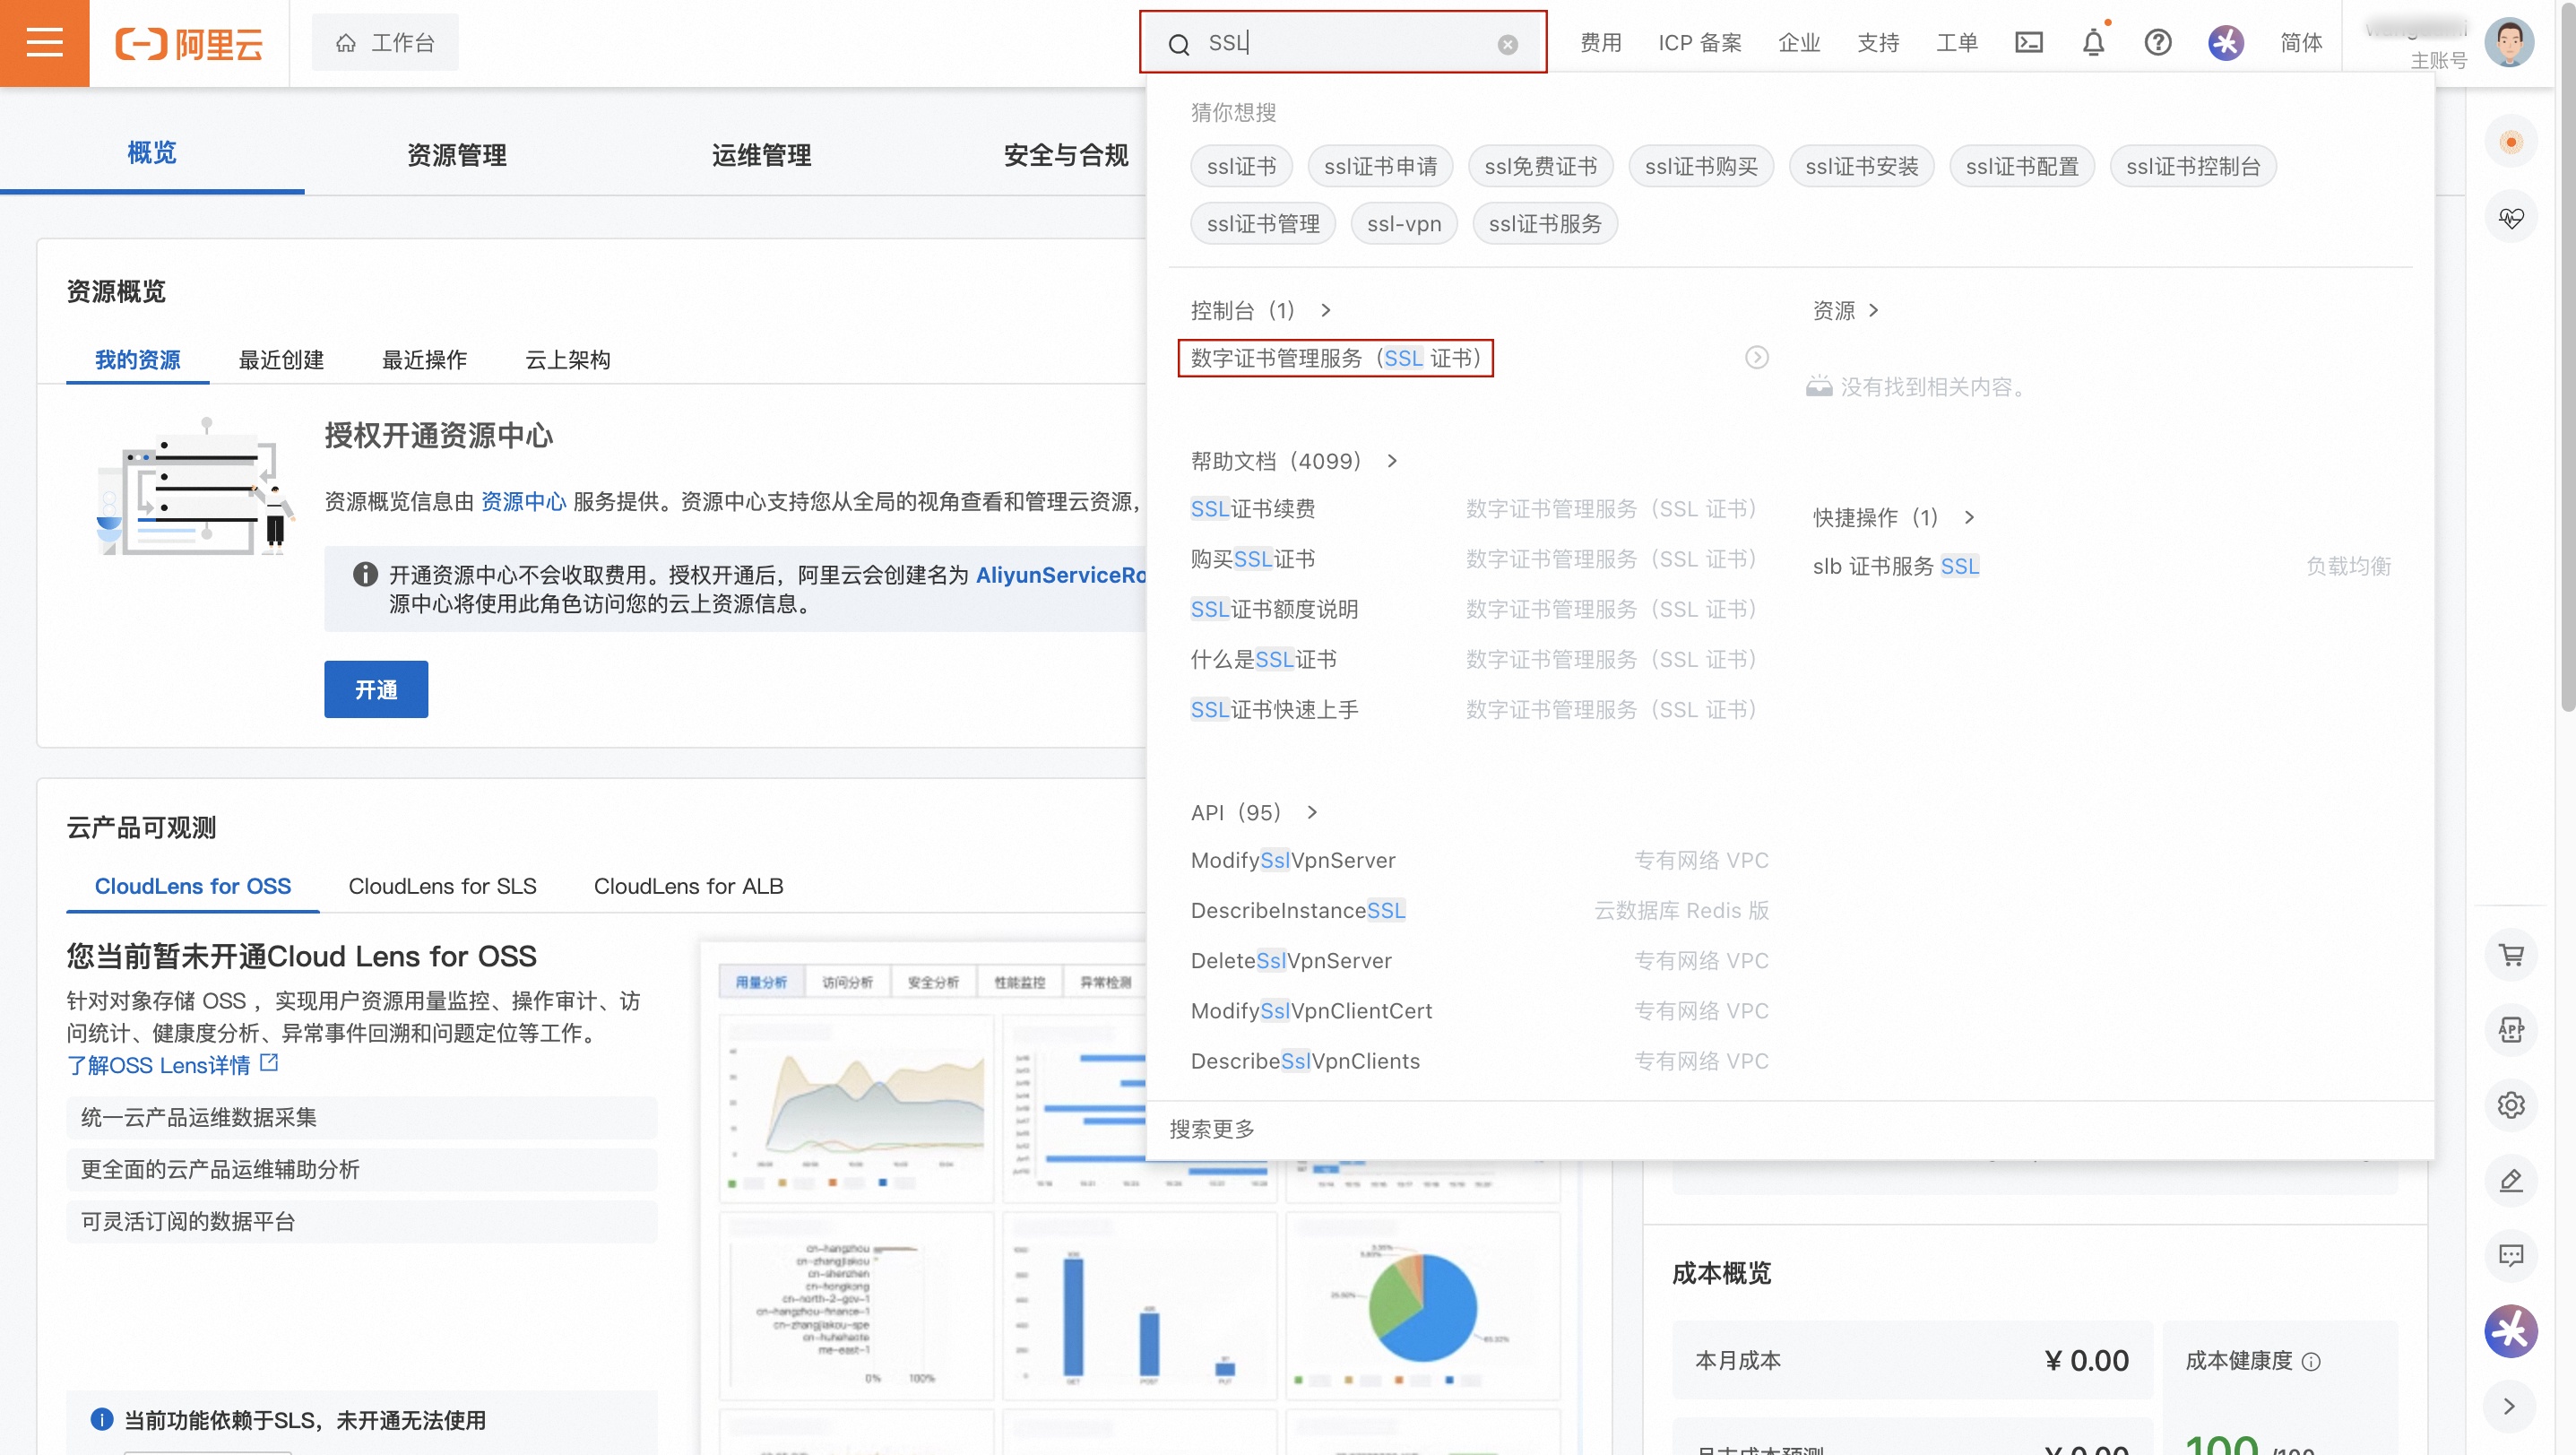
Task: Click the ssl证书控制台 suggestion chip
Action: [2193, 166]
